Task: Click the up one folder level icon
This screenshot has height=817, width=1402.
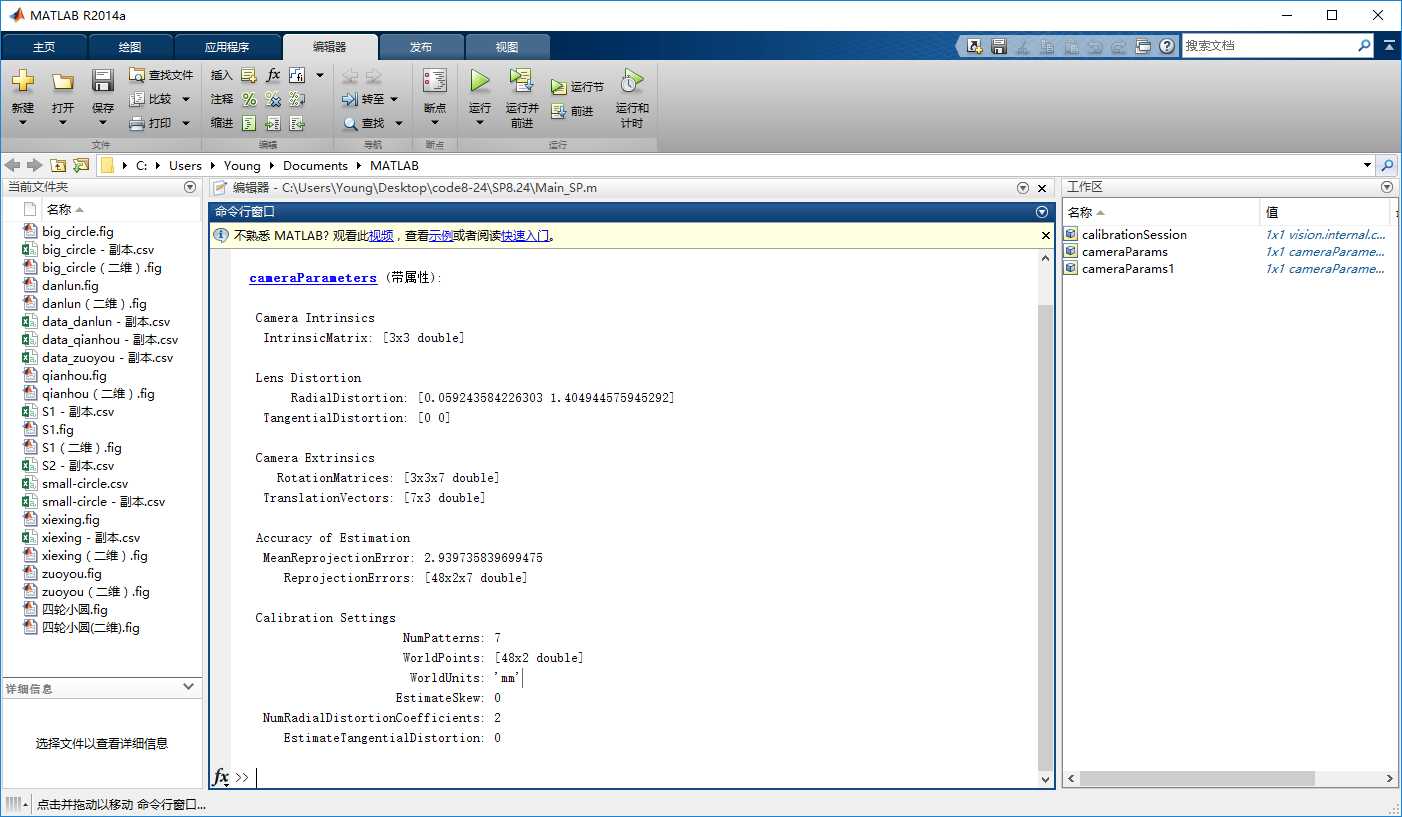Action: [x=58, y=165]
